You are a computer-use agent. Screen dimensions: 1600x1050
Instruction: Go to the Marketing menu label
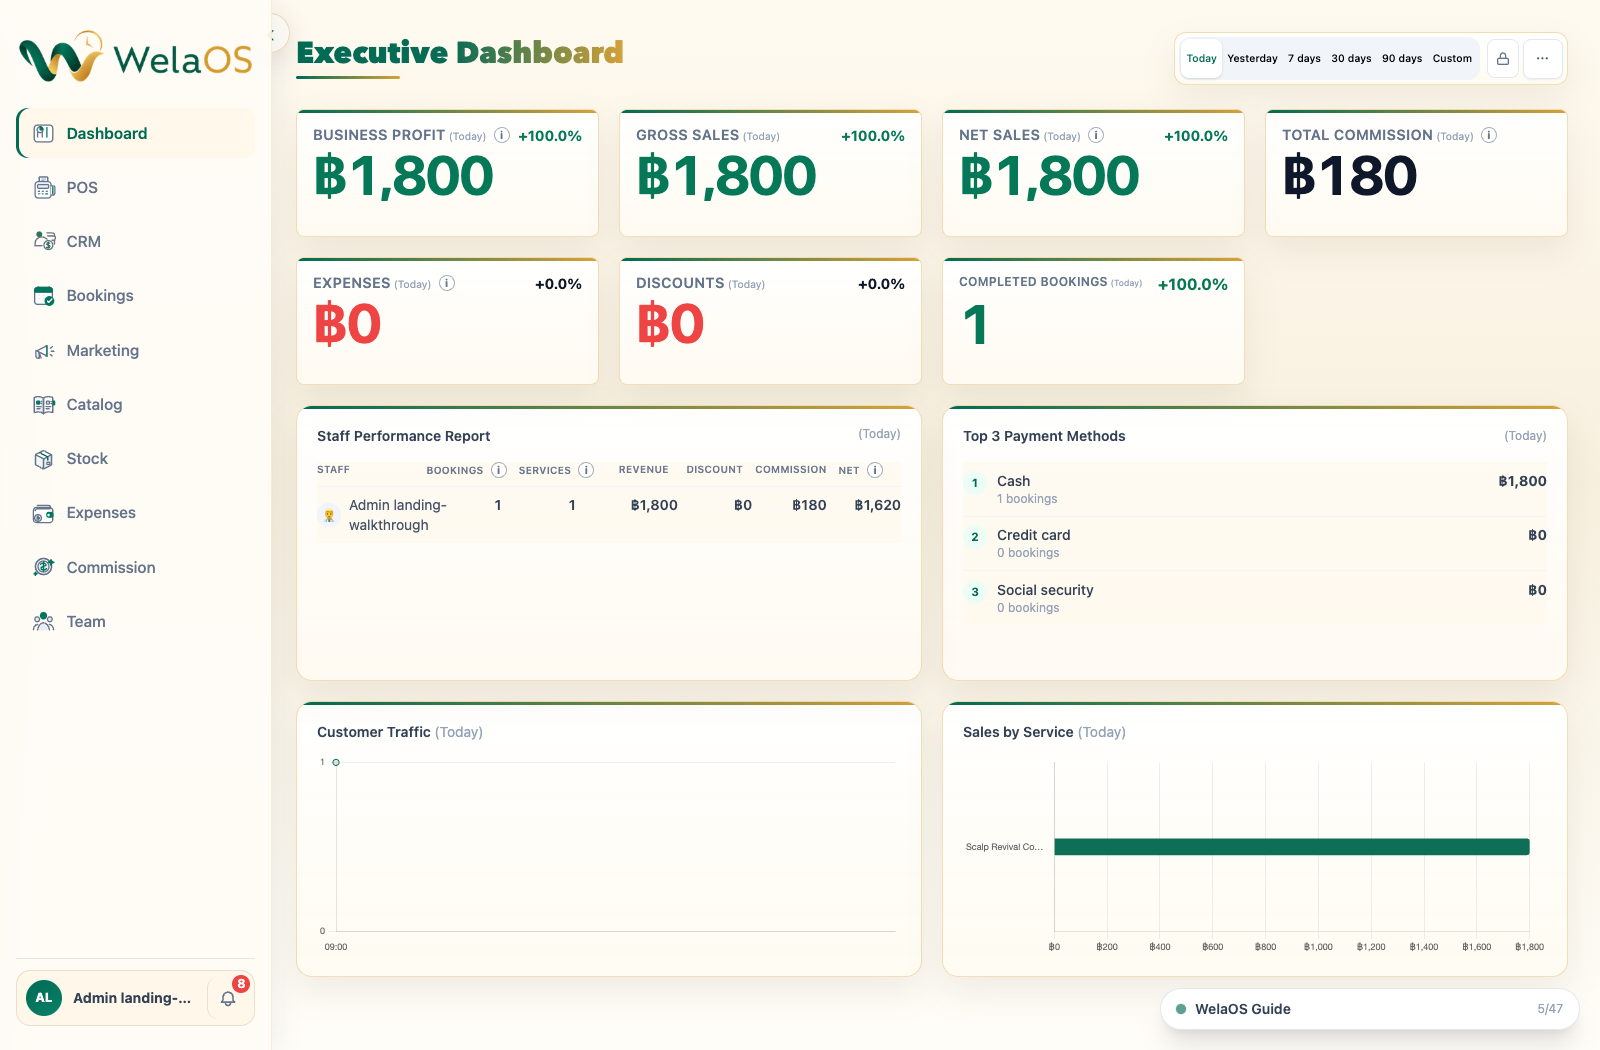click(x=103, y=351)
